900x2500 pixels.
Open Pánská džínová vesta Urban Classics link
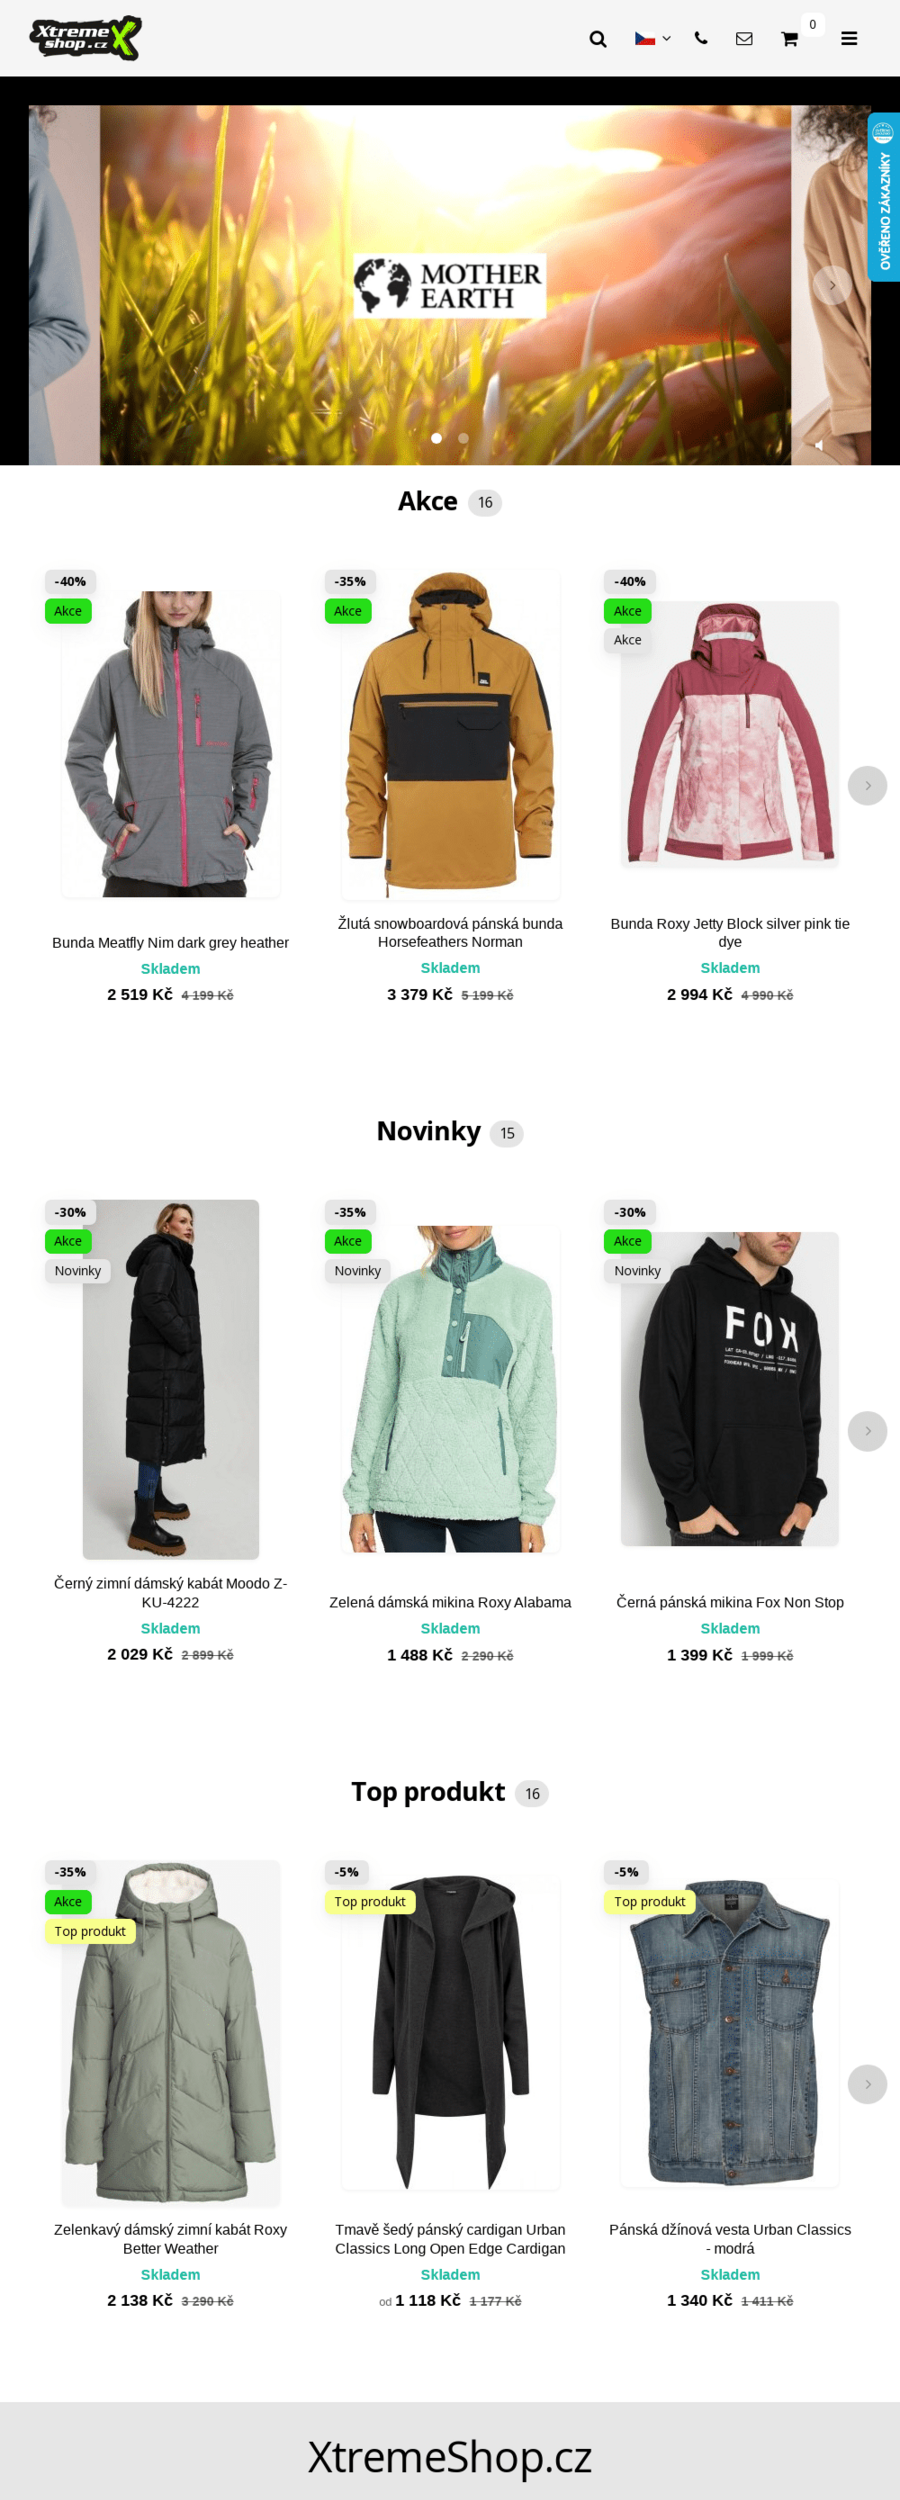(x=730, y=2238)
